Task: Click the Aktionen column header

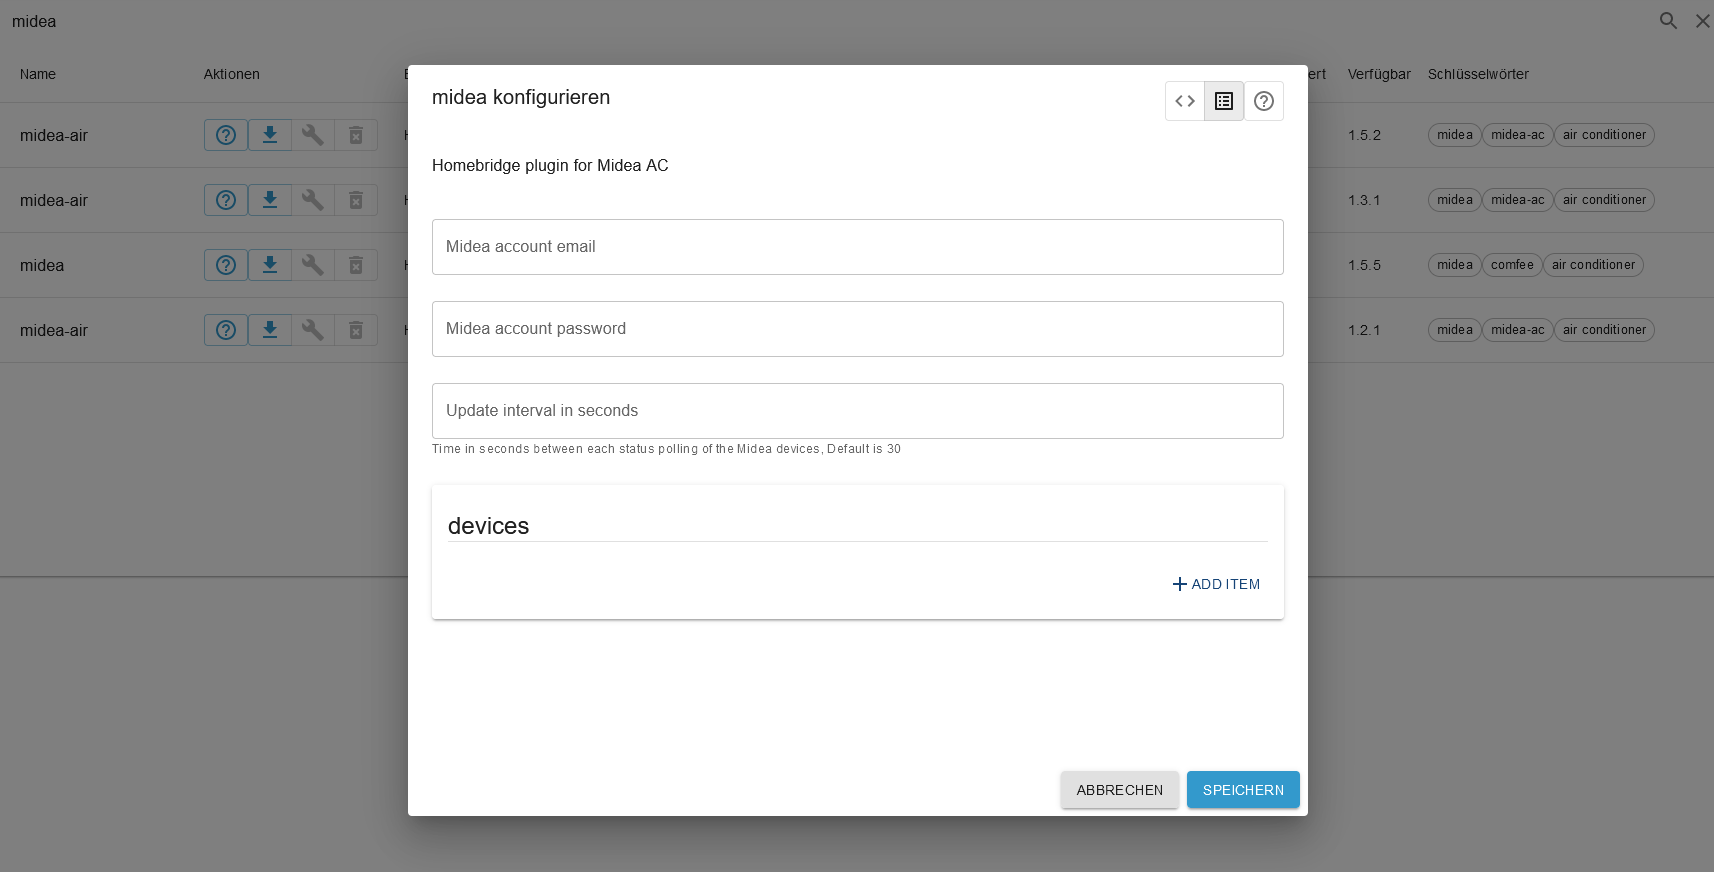Action: coord(232,74)
